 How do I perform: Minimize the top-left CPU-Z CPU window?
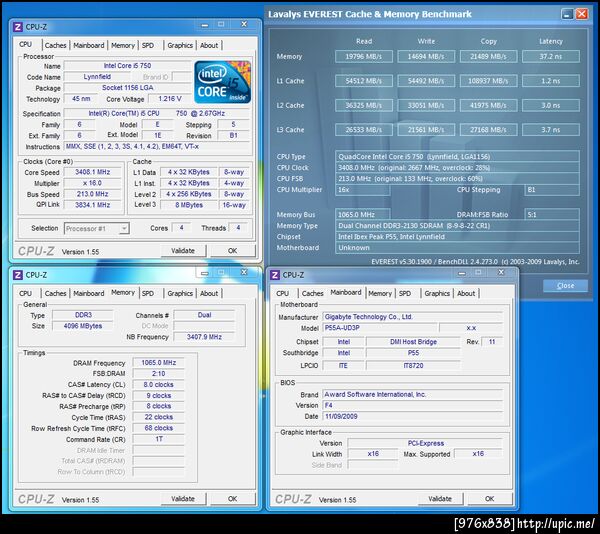(205, 24)
